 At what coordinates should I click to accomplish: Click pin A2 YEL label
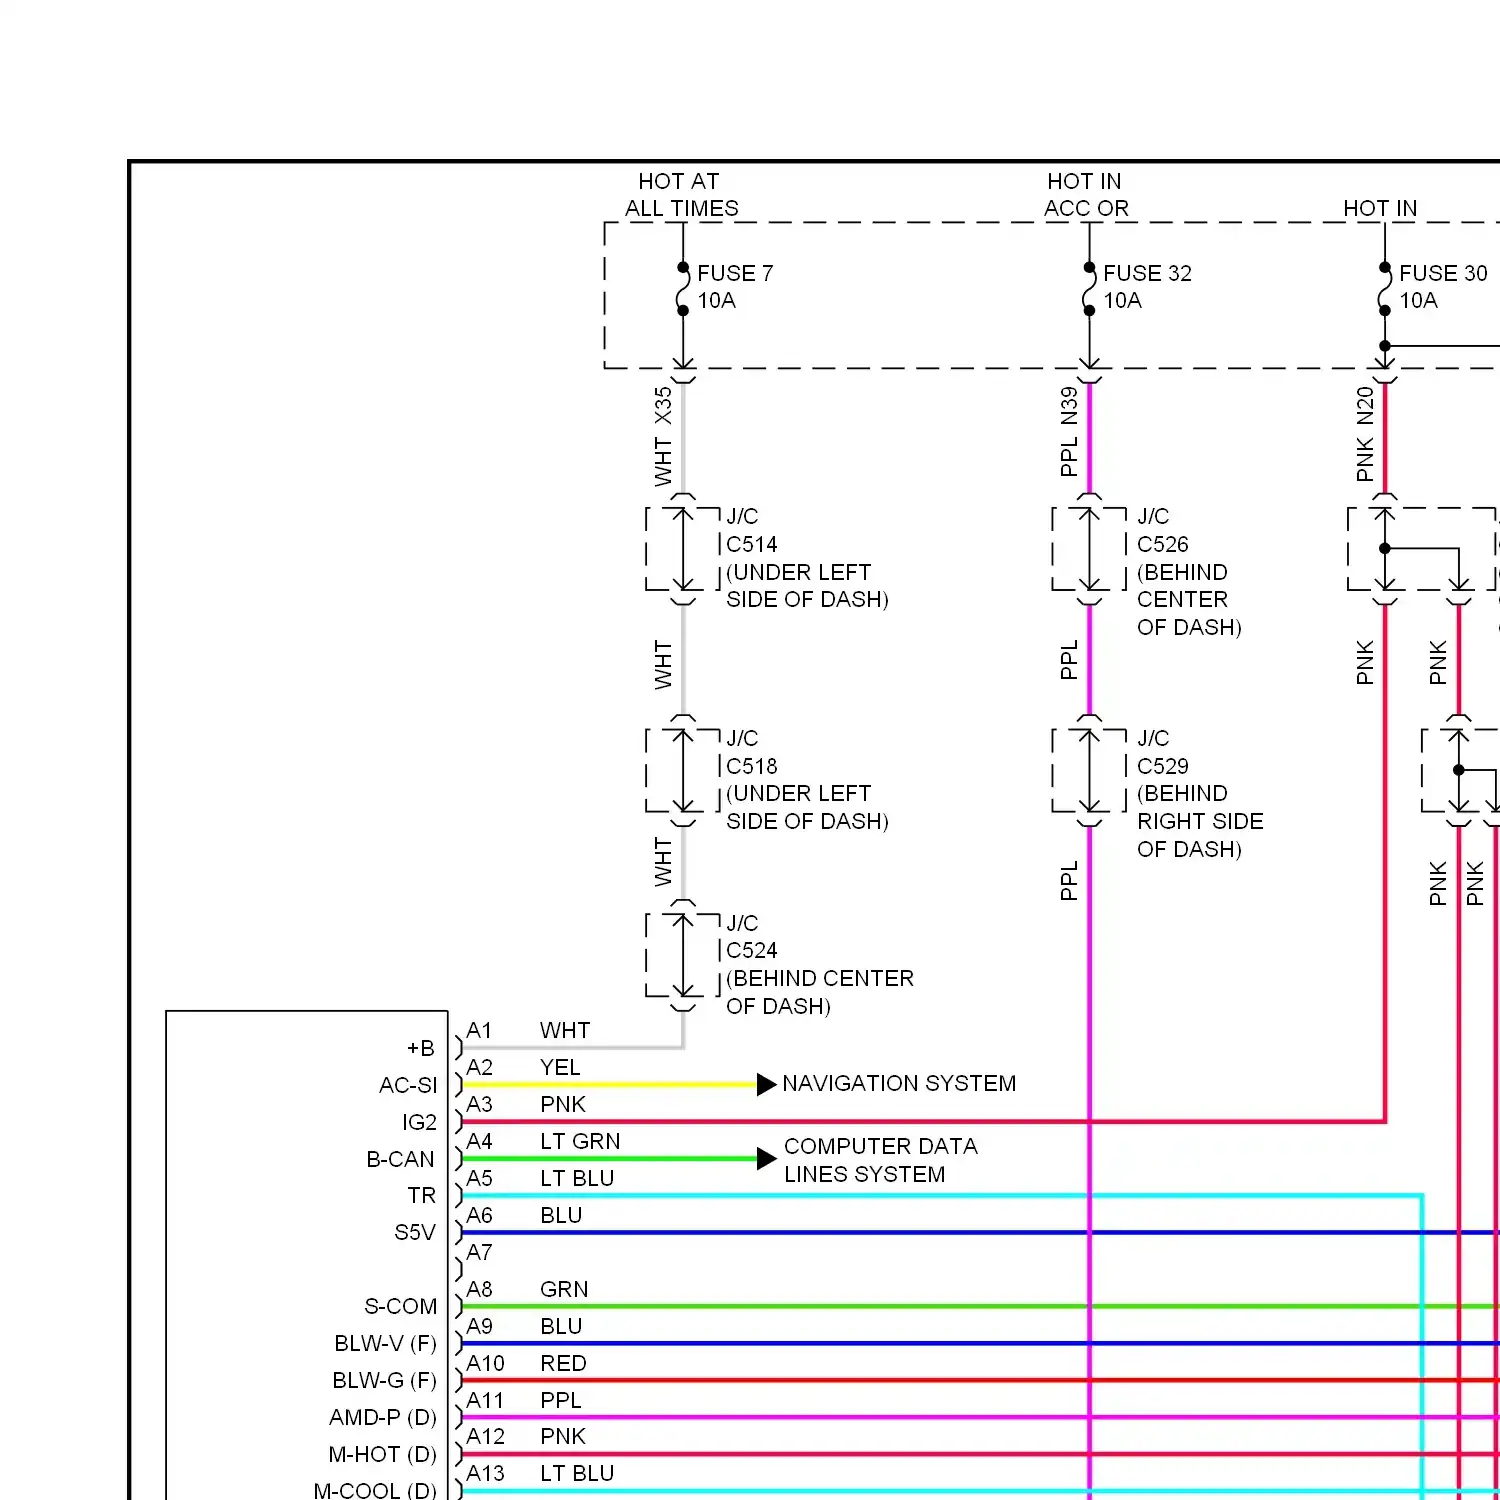click(x=523, y=1068)
